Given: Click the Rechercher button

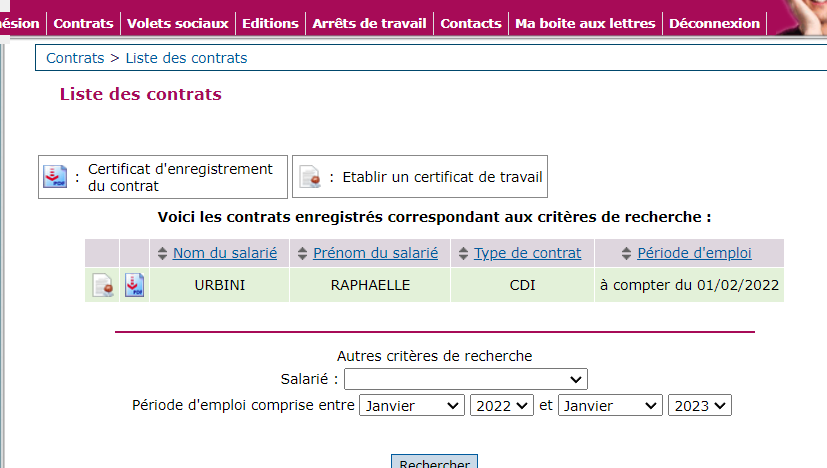Looking at the screenshot, I should tap(434, 463).
